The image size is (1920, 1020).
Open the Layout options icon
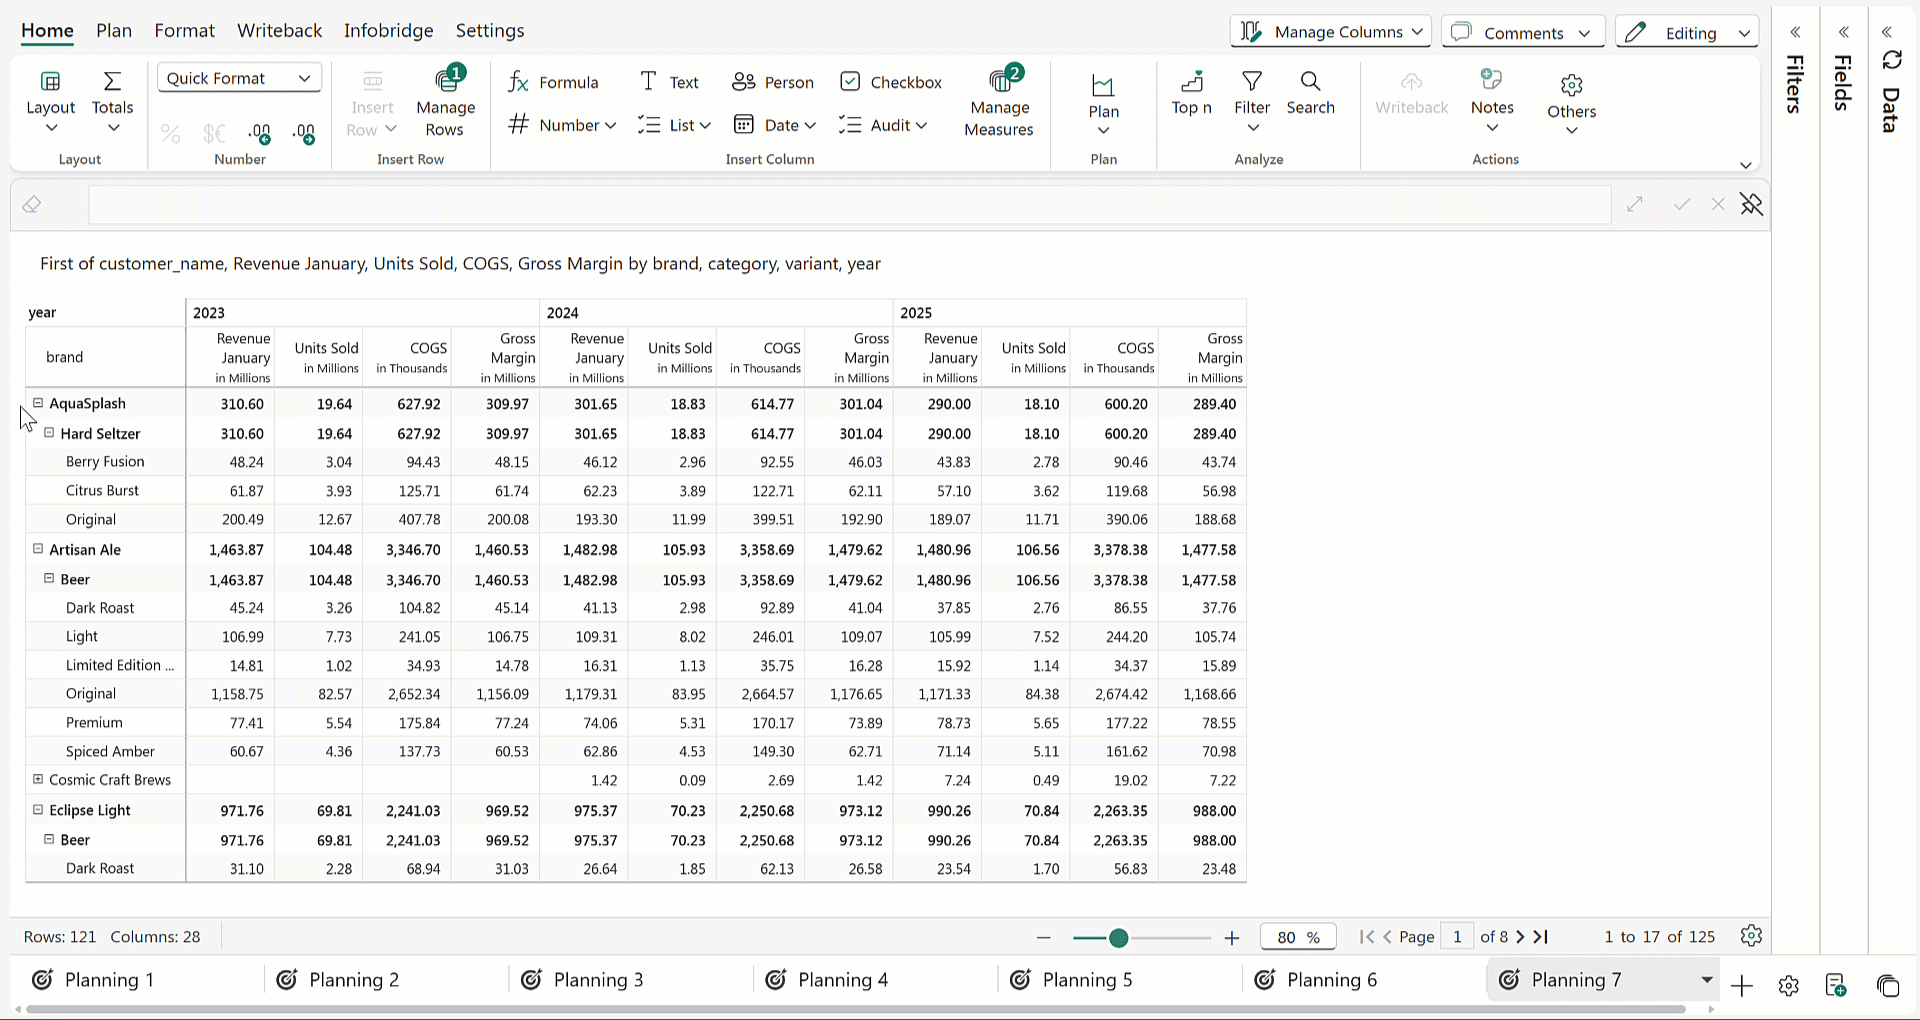(50, 82)
